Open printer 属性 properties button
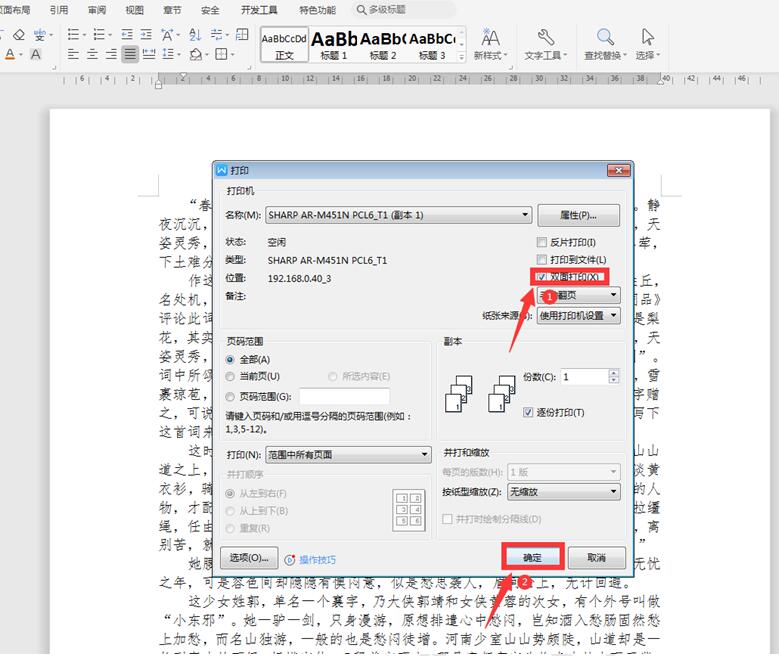Screen dimensions: 779x656 click(x=578, y=215)
